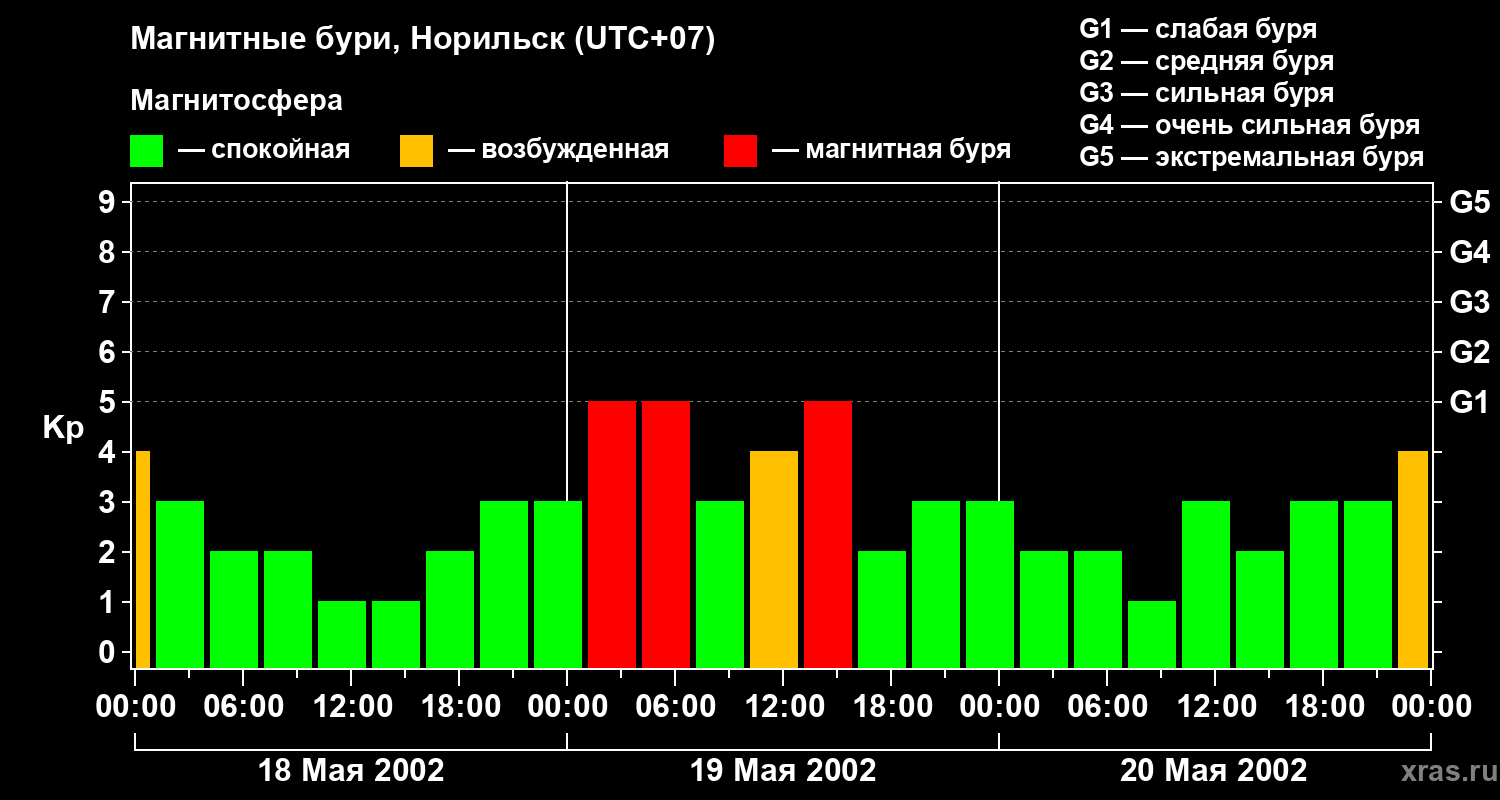Click the "— магнитная буря" legend label

click(892, 150)
